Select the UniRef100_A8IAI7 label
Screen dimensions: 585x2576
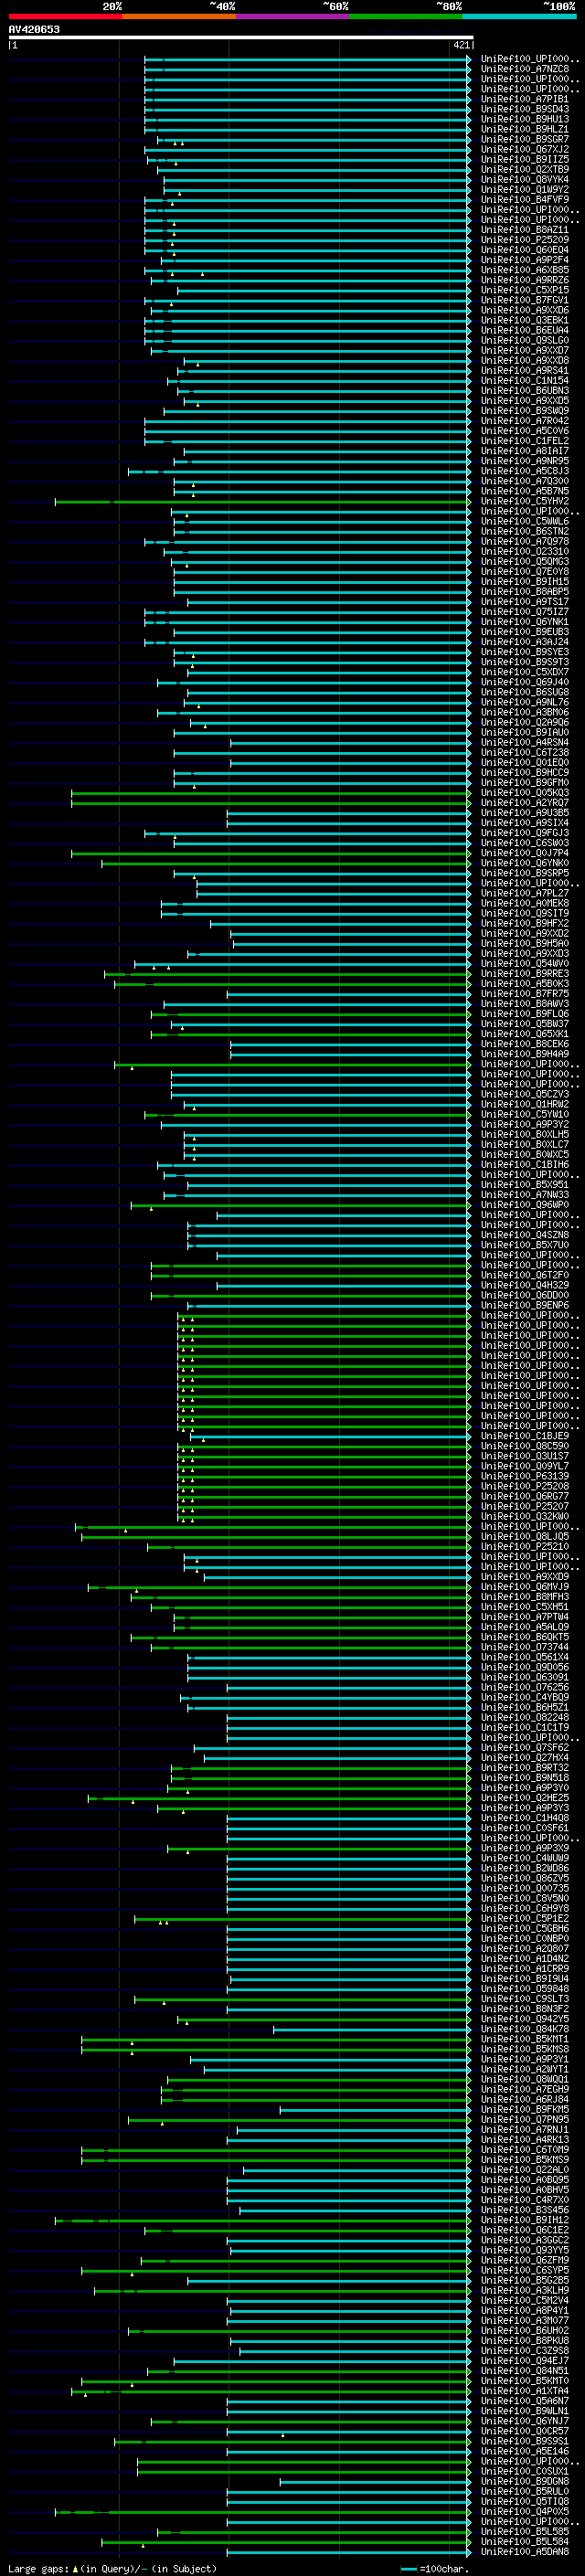525,451
